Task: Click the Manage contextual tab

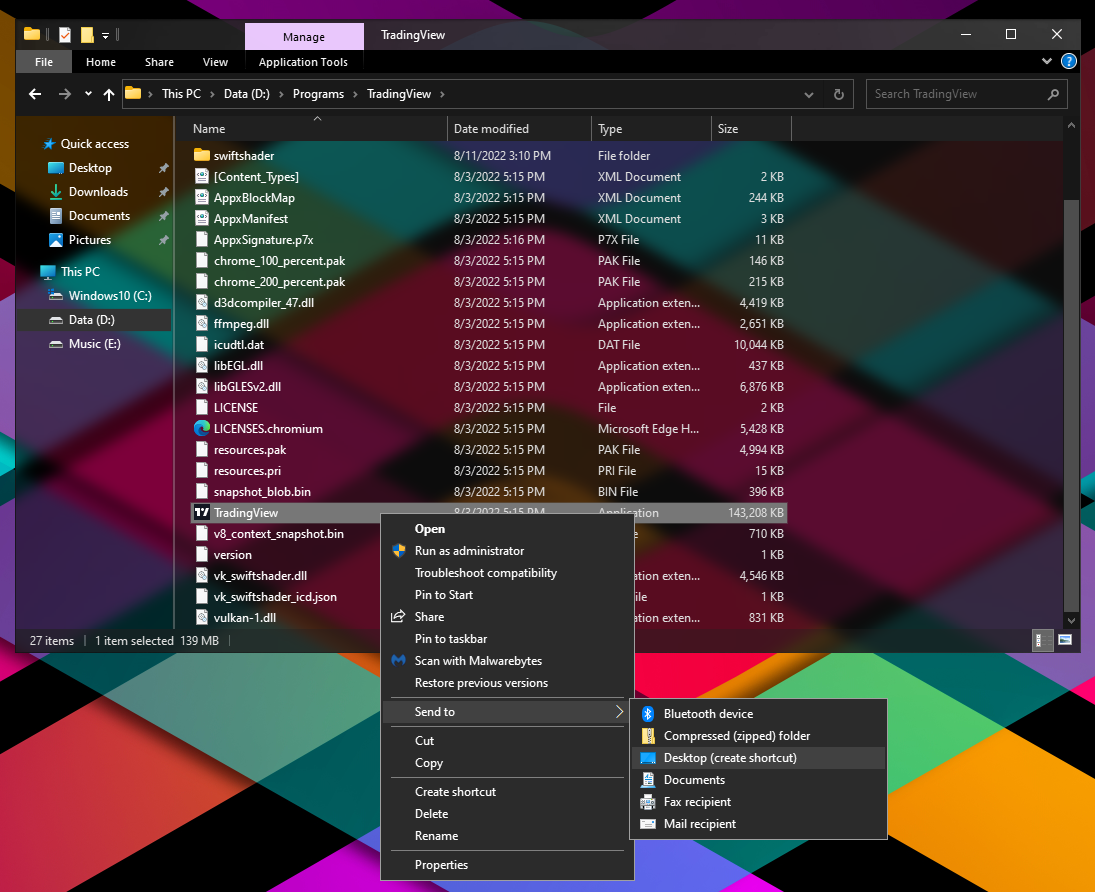Action: [304, 36]
